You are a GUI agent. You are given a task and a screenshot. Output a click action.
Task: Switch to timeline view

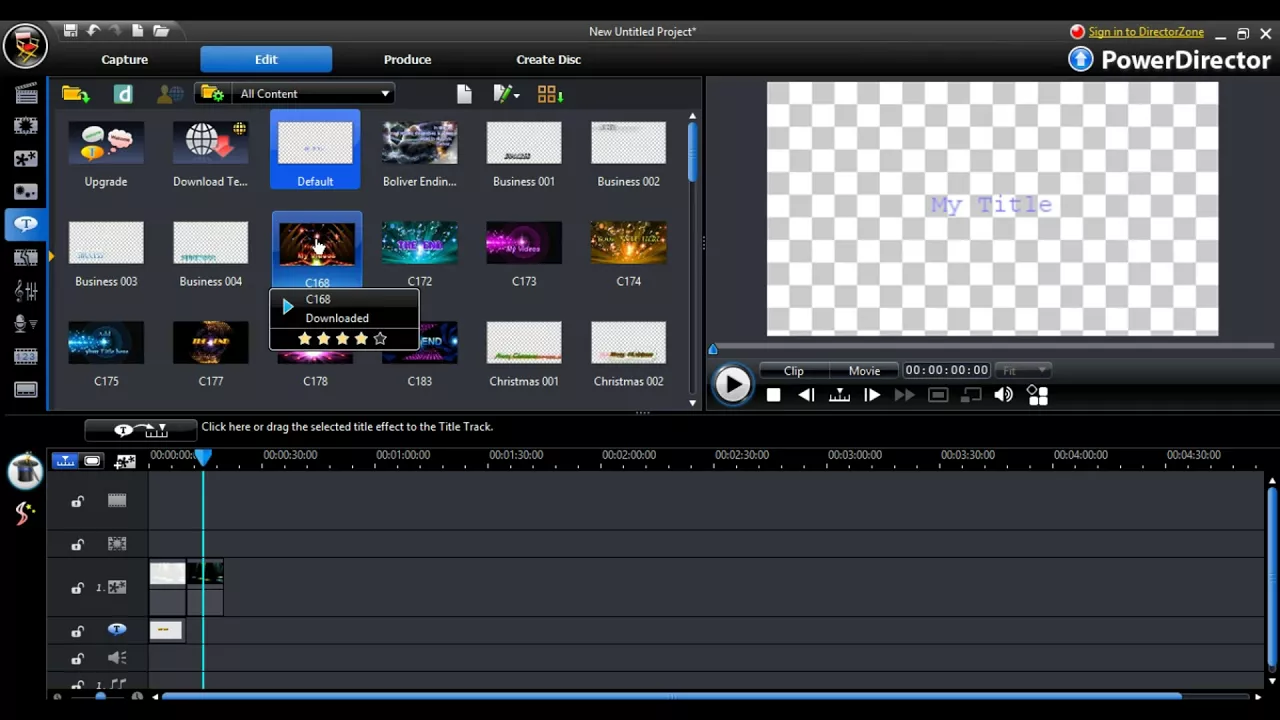tap(66, 461)
